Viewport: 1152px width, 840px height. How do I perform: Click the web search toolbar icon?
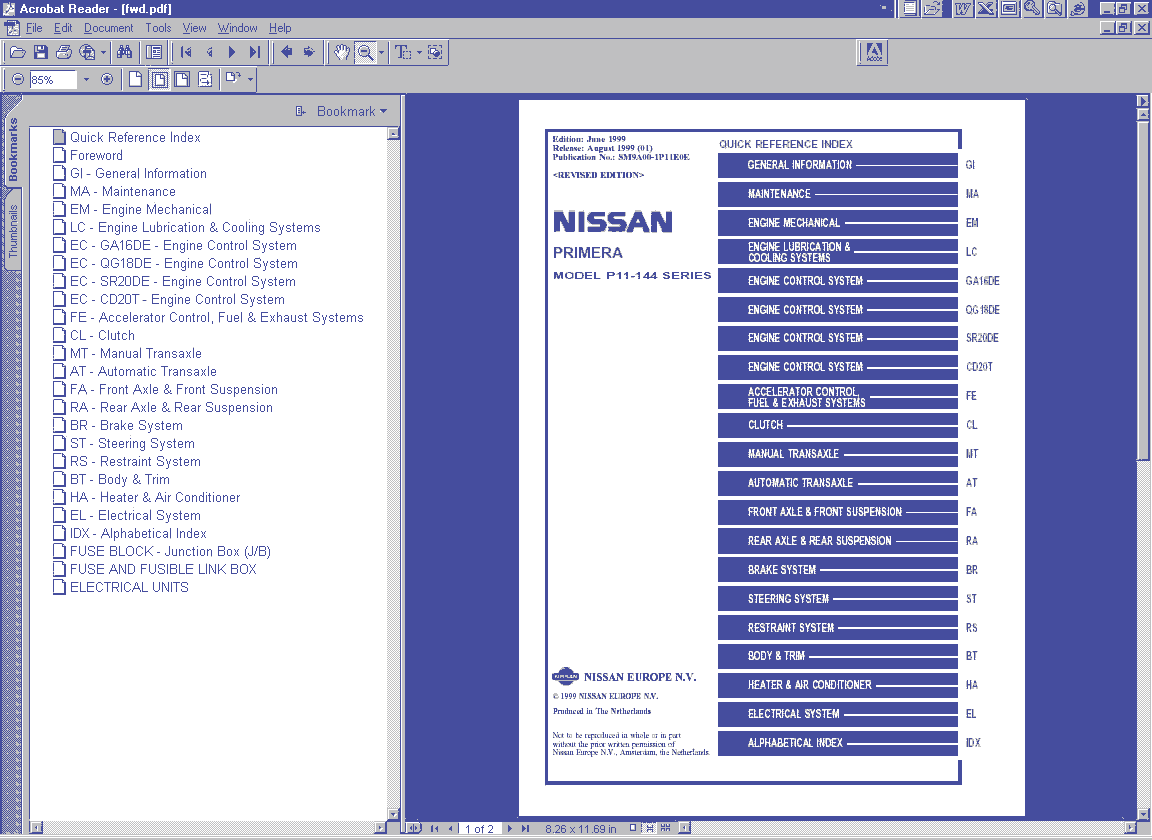pyautogui.click(x=87, y=52)
